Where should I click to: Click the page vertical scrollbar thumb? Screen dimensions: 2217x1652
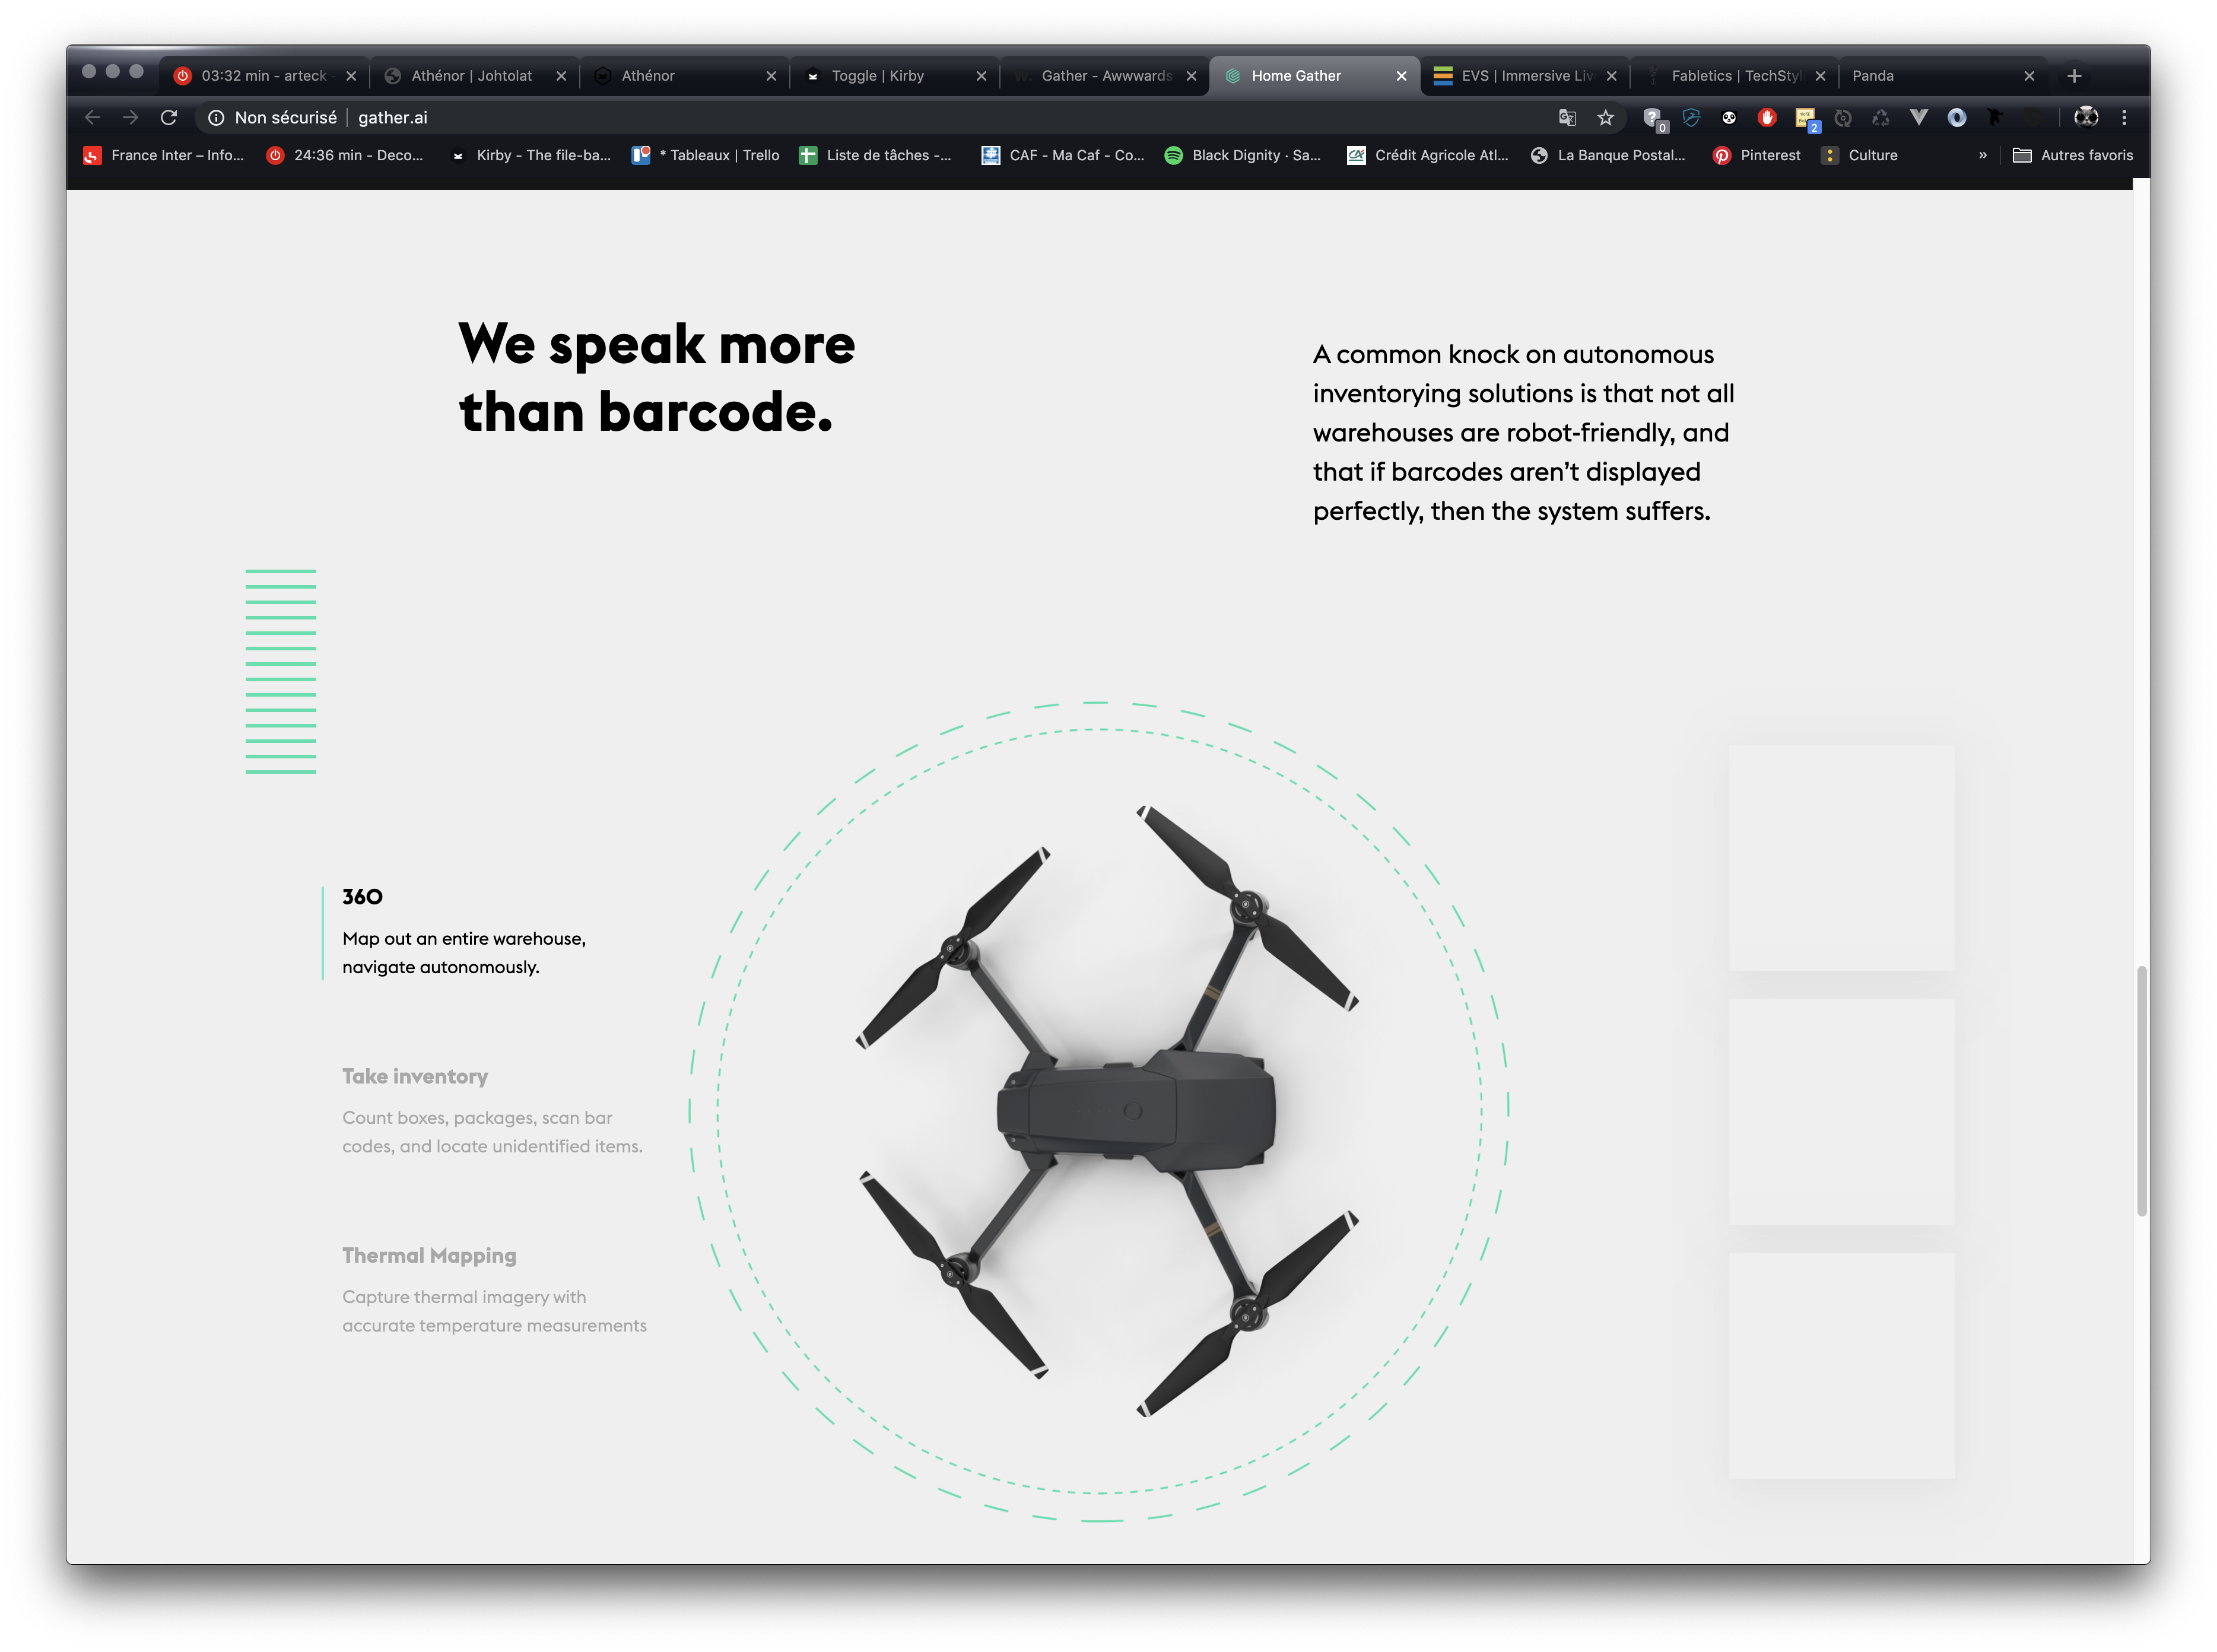tap(2141, 1091)
